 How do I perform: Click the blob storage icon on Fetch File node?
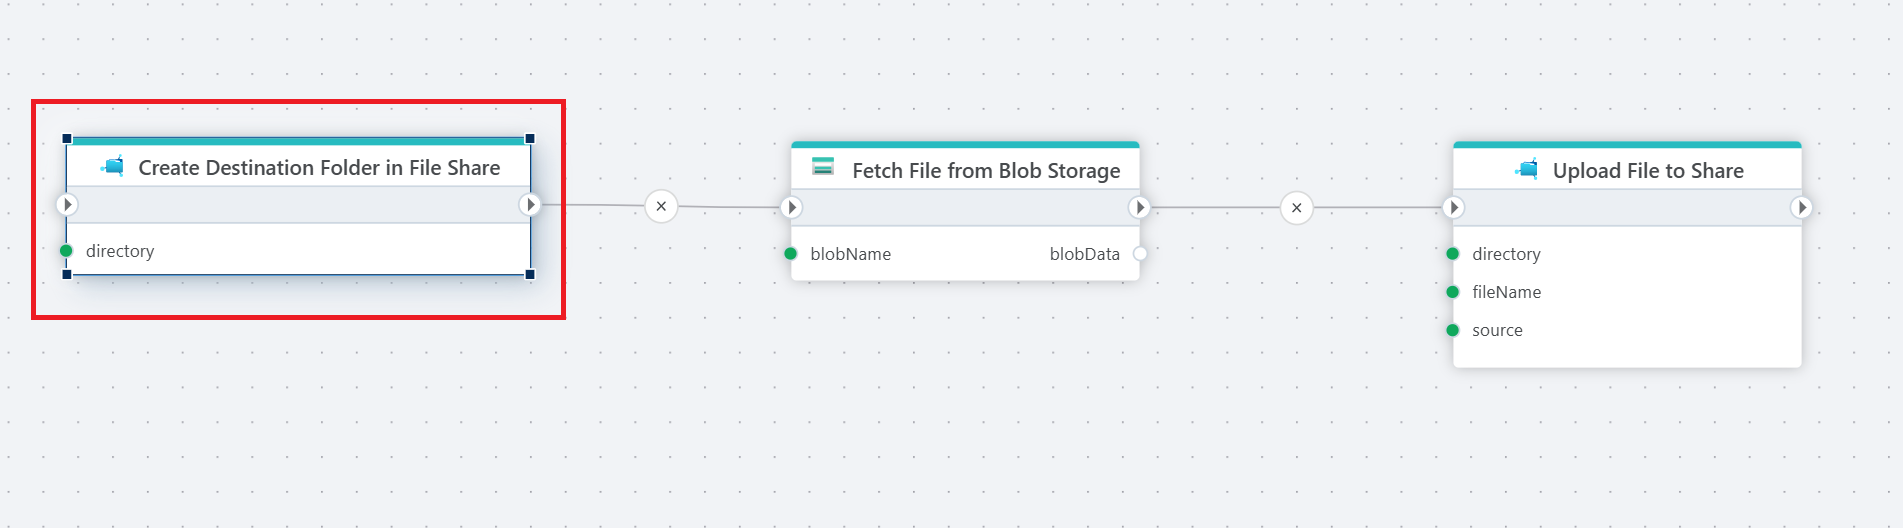click(x=823, y=167)
